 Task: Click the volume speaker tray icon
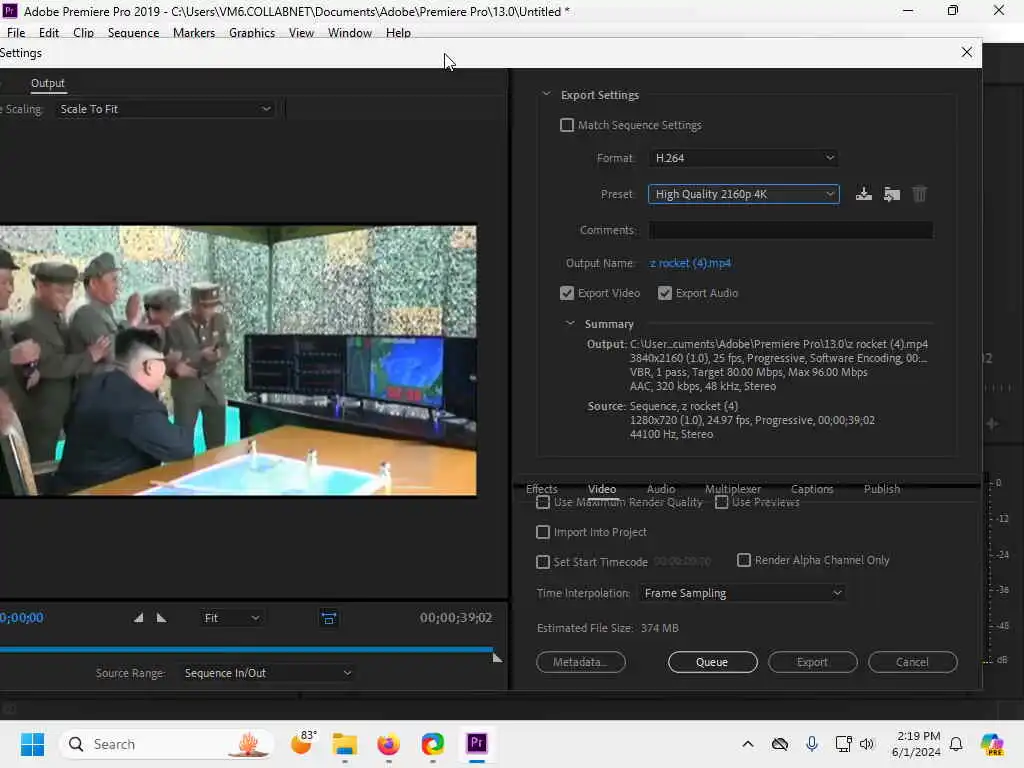(x=867, y=744)
